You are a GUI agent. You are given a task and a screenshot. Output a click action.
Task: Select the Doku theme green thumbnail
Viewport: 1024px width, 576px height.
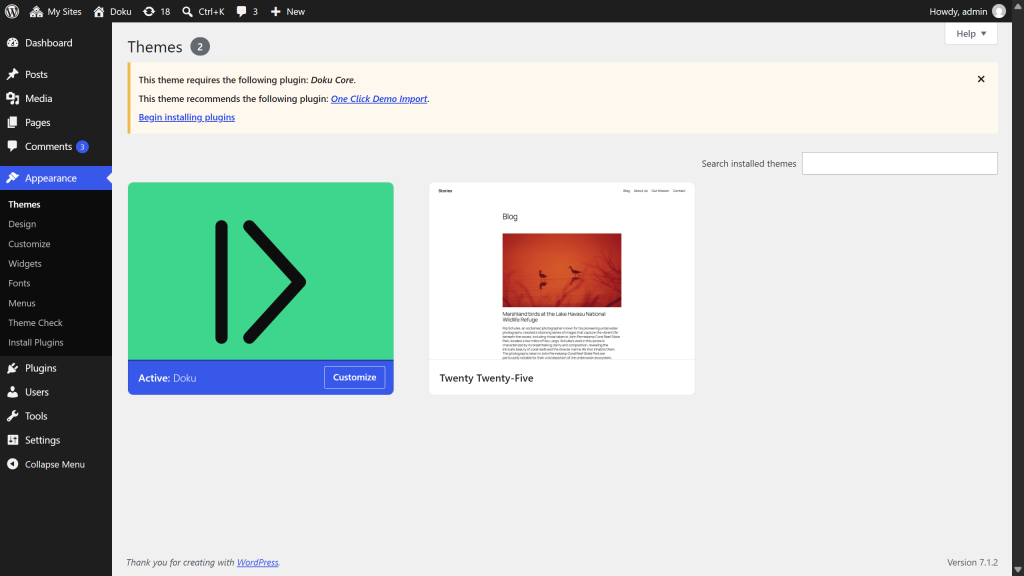(x=261, y=271)
